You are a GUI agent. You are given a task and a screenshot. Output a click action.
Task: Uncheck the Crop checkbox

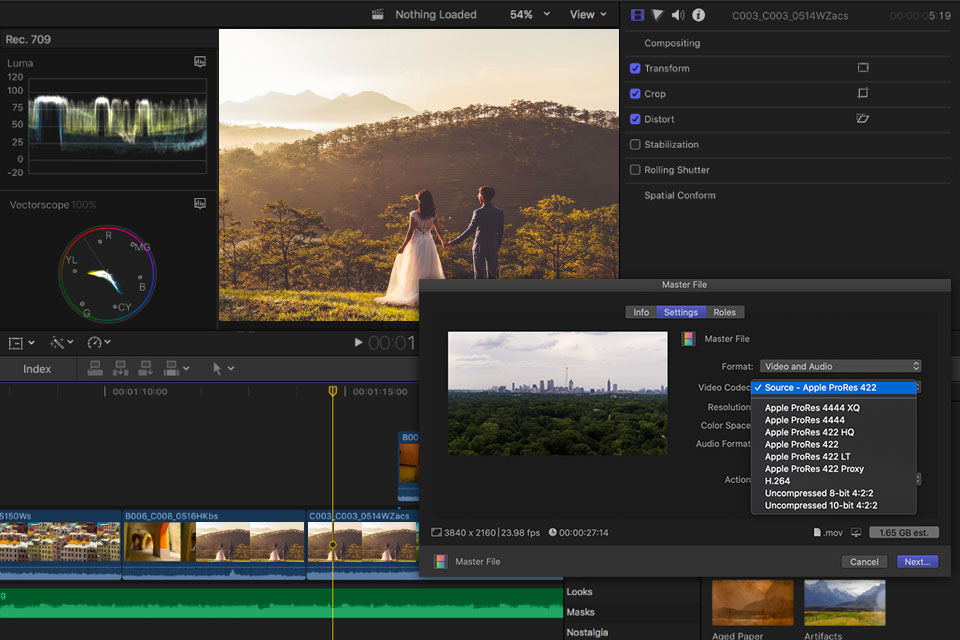[x=635, y=94]
